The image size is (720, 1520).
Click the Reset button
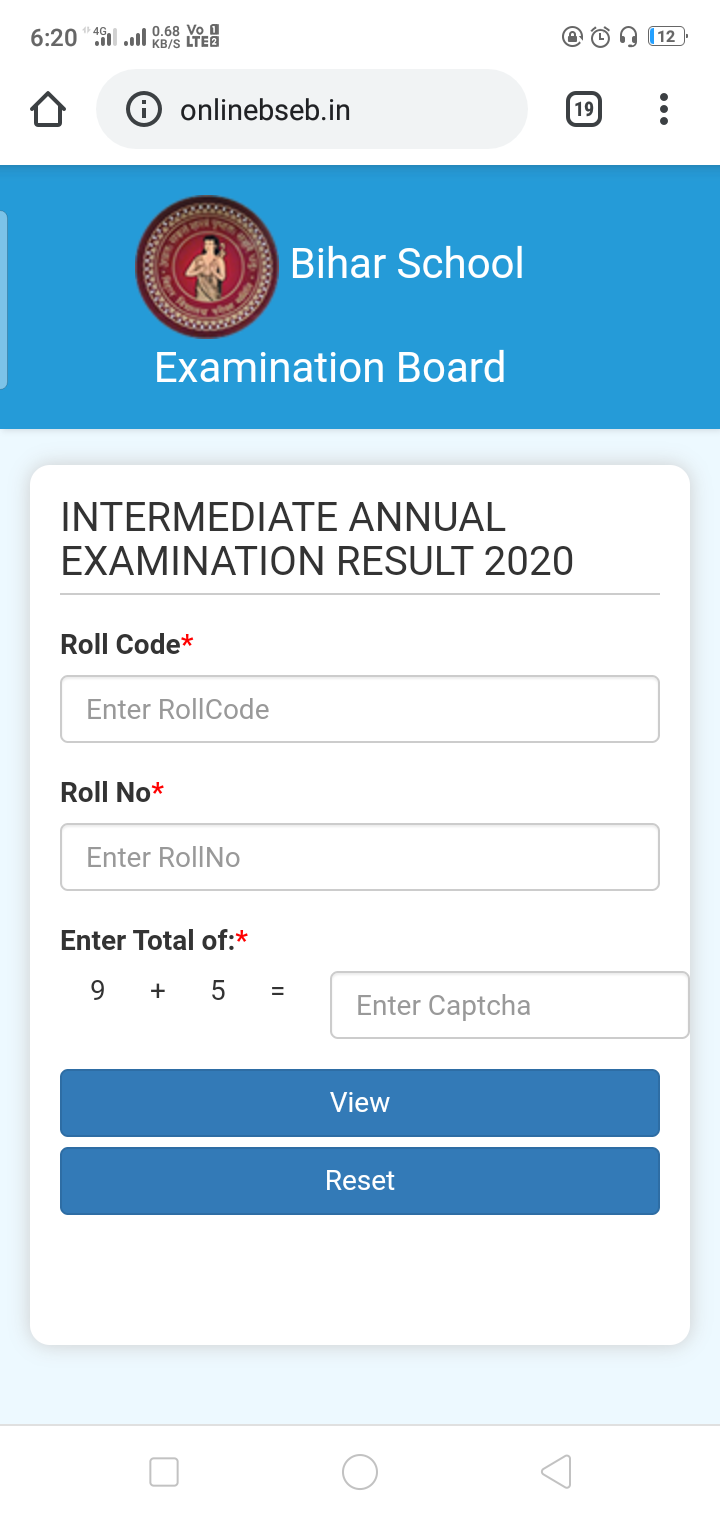(x=360, y=1181)
